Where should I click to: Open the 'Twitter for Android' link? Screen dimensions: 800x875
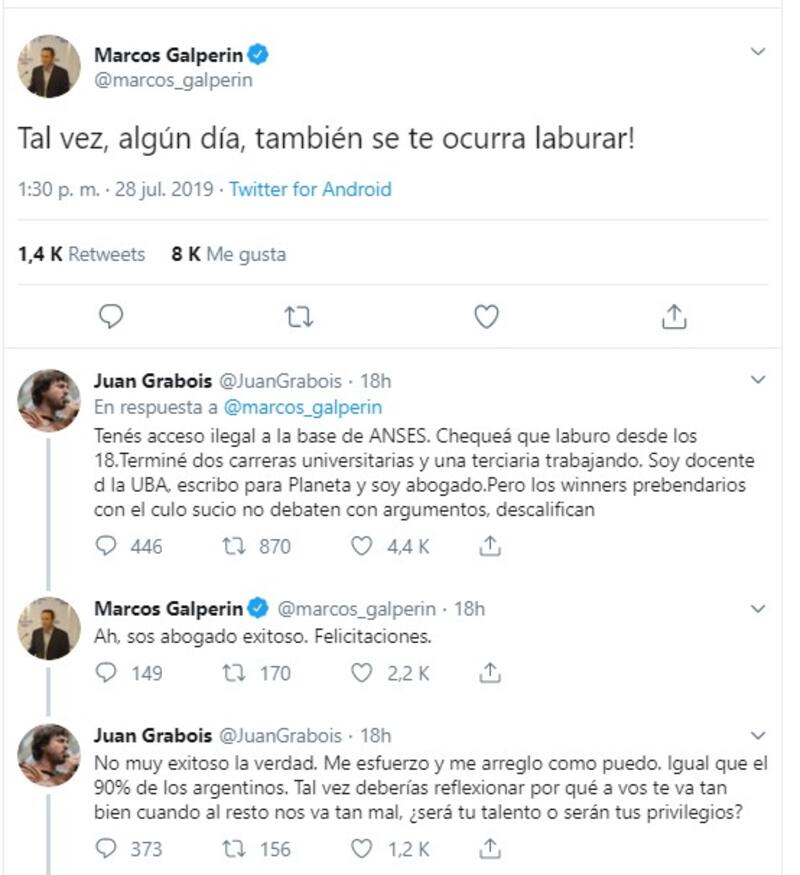(x=310, y=189)
